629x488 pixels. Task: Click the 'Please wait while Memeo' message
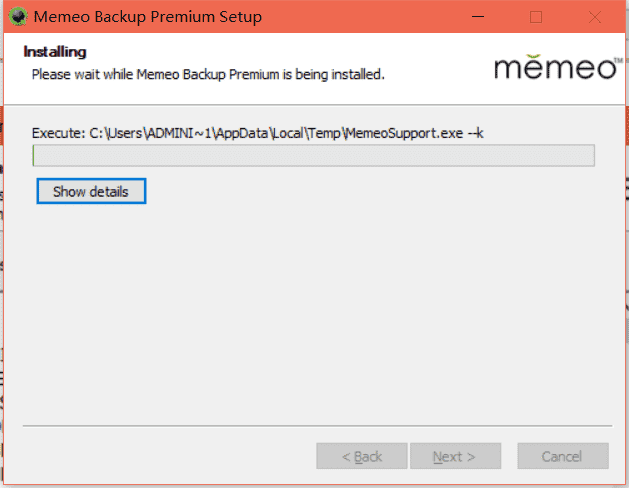click(x=208, y=74)
